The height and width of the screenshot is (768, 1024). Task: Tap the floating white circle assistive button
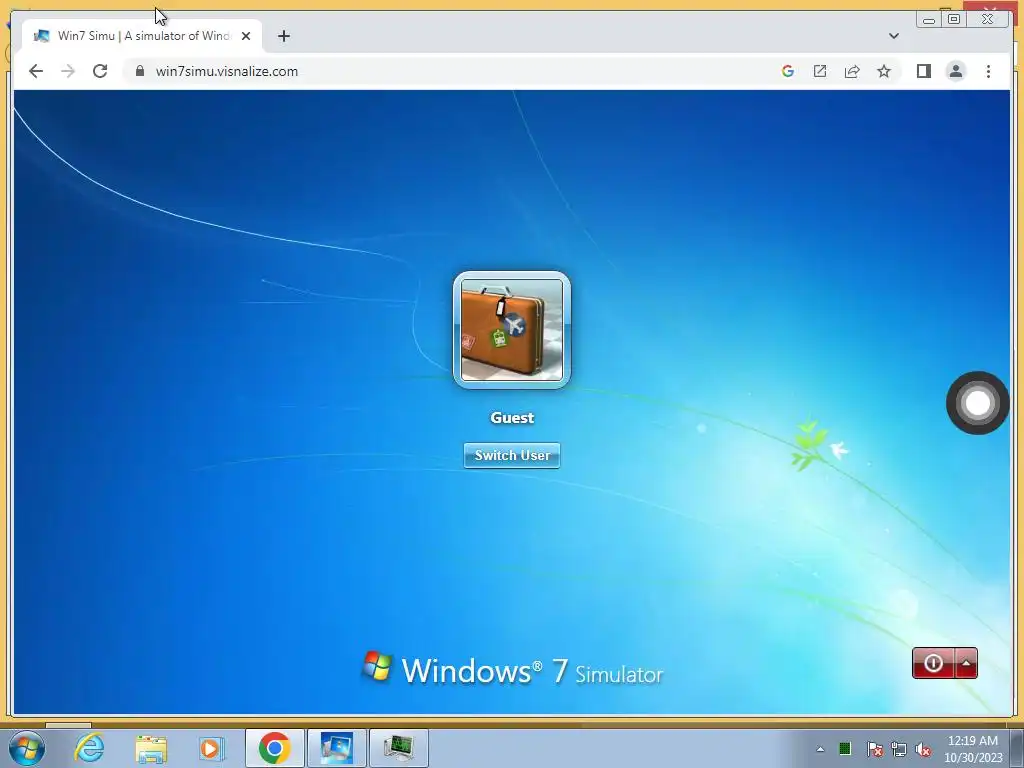coord(978,403)
